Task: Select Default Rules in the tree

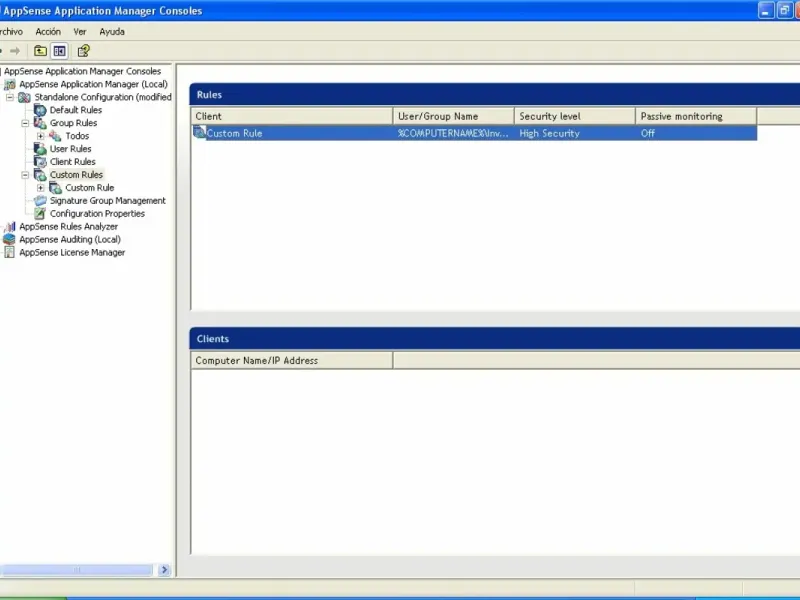Action: (76, 110)
